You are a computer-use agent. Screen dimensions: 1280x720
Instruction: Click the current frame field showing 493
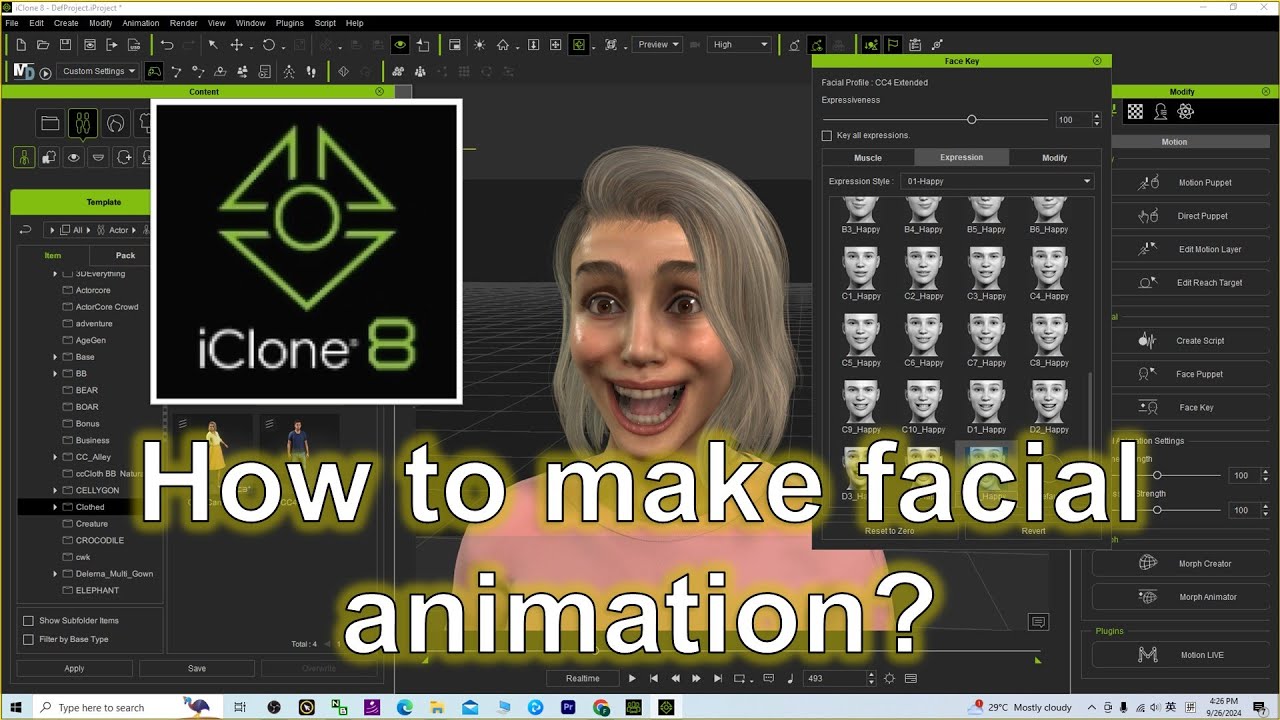(834, 678)
